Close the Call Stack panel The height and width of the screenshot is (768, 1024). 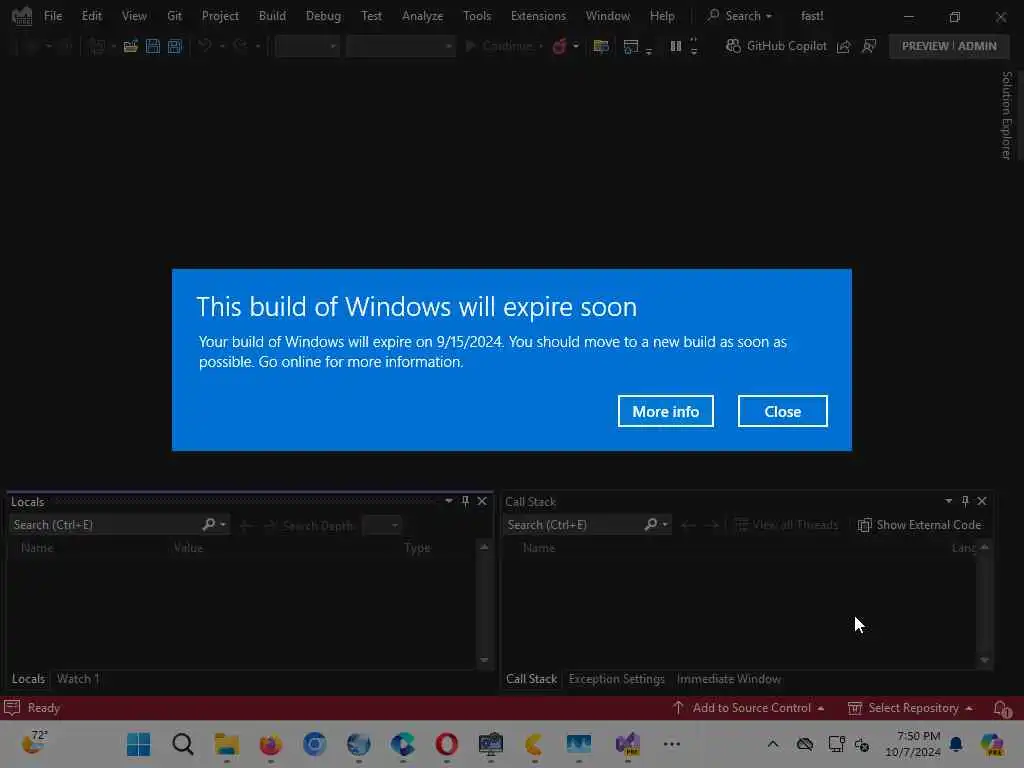(982, 501)
